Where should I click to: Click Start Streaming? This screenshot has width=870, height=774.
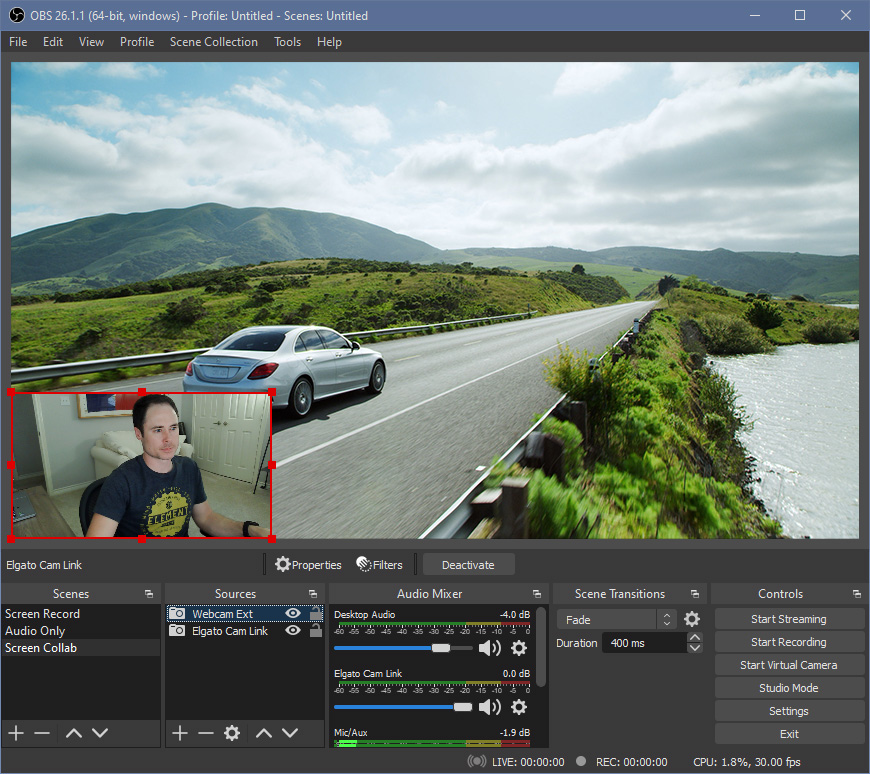point(789,618)
